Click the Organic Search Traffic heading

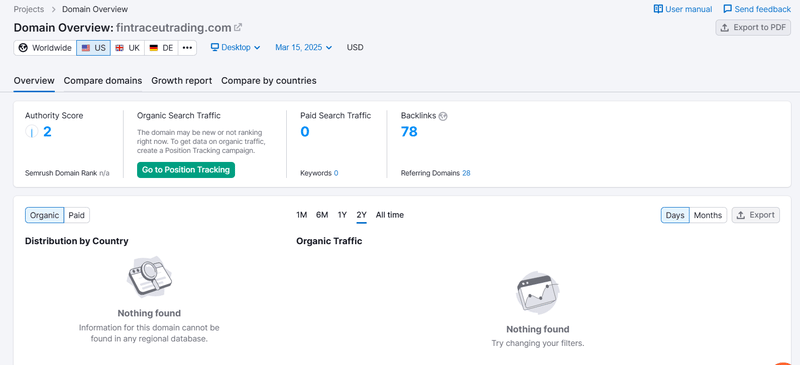(179, 116)
